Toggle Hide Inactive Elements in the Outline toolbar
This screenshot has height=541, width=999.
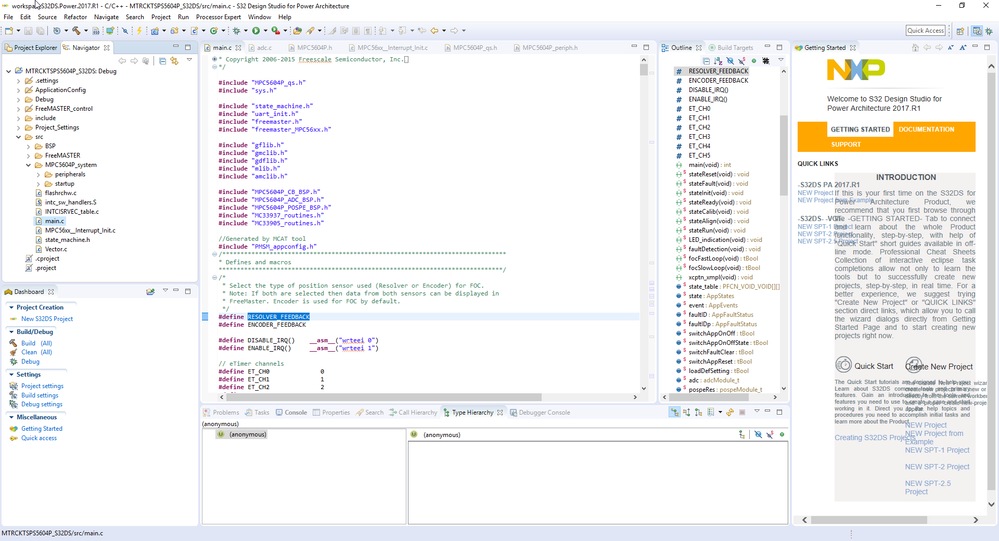pos(766,61)
